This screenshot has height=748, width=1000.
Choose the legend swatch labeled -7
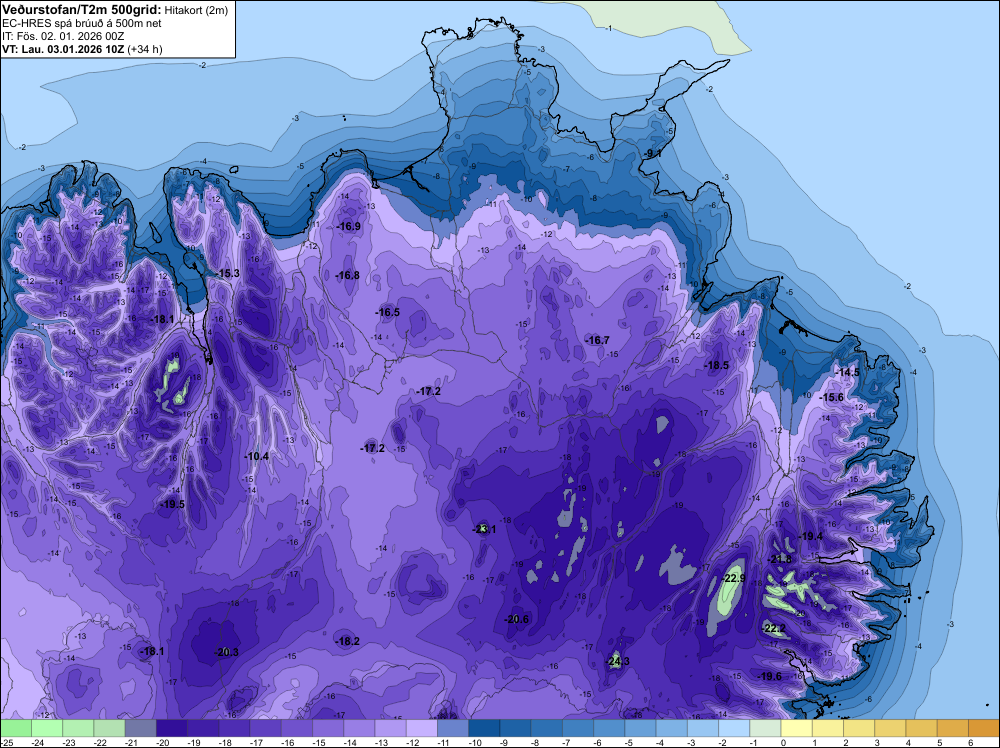(x=578, y=728)
